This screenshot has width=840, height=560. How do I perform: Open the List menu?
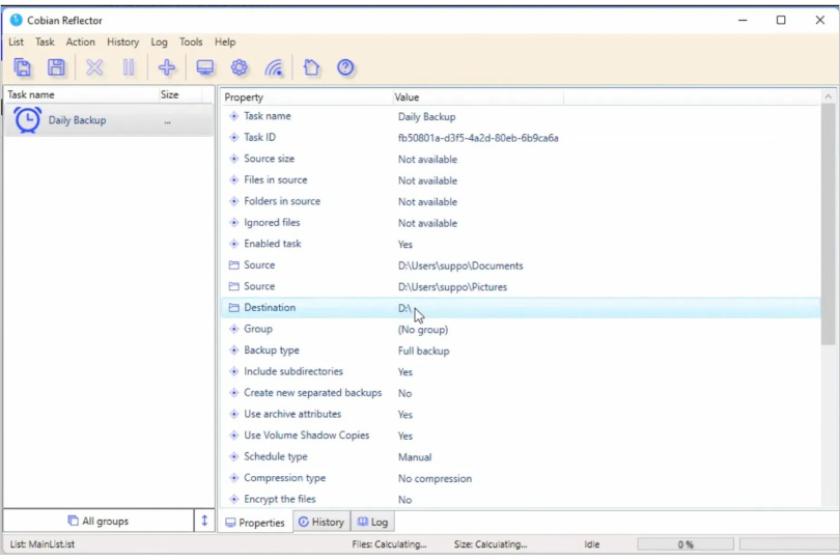[x=16, y=42]
